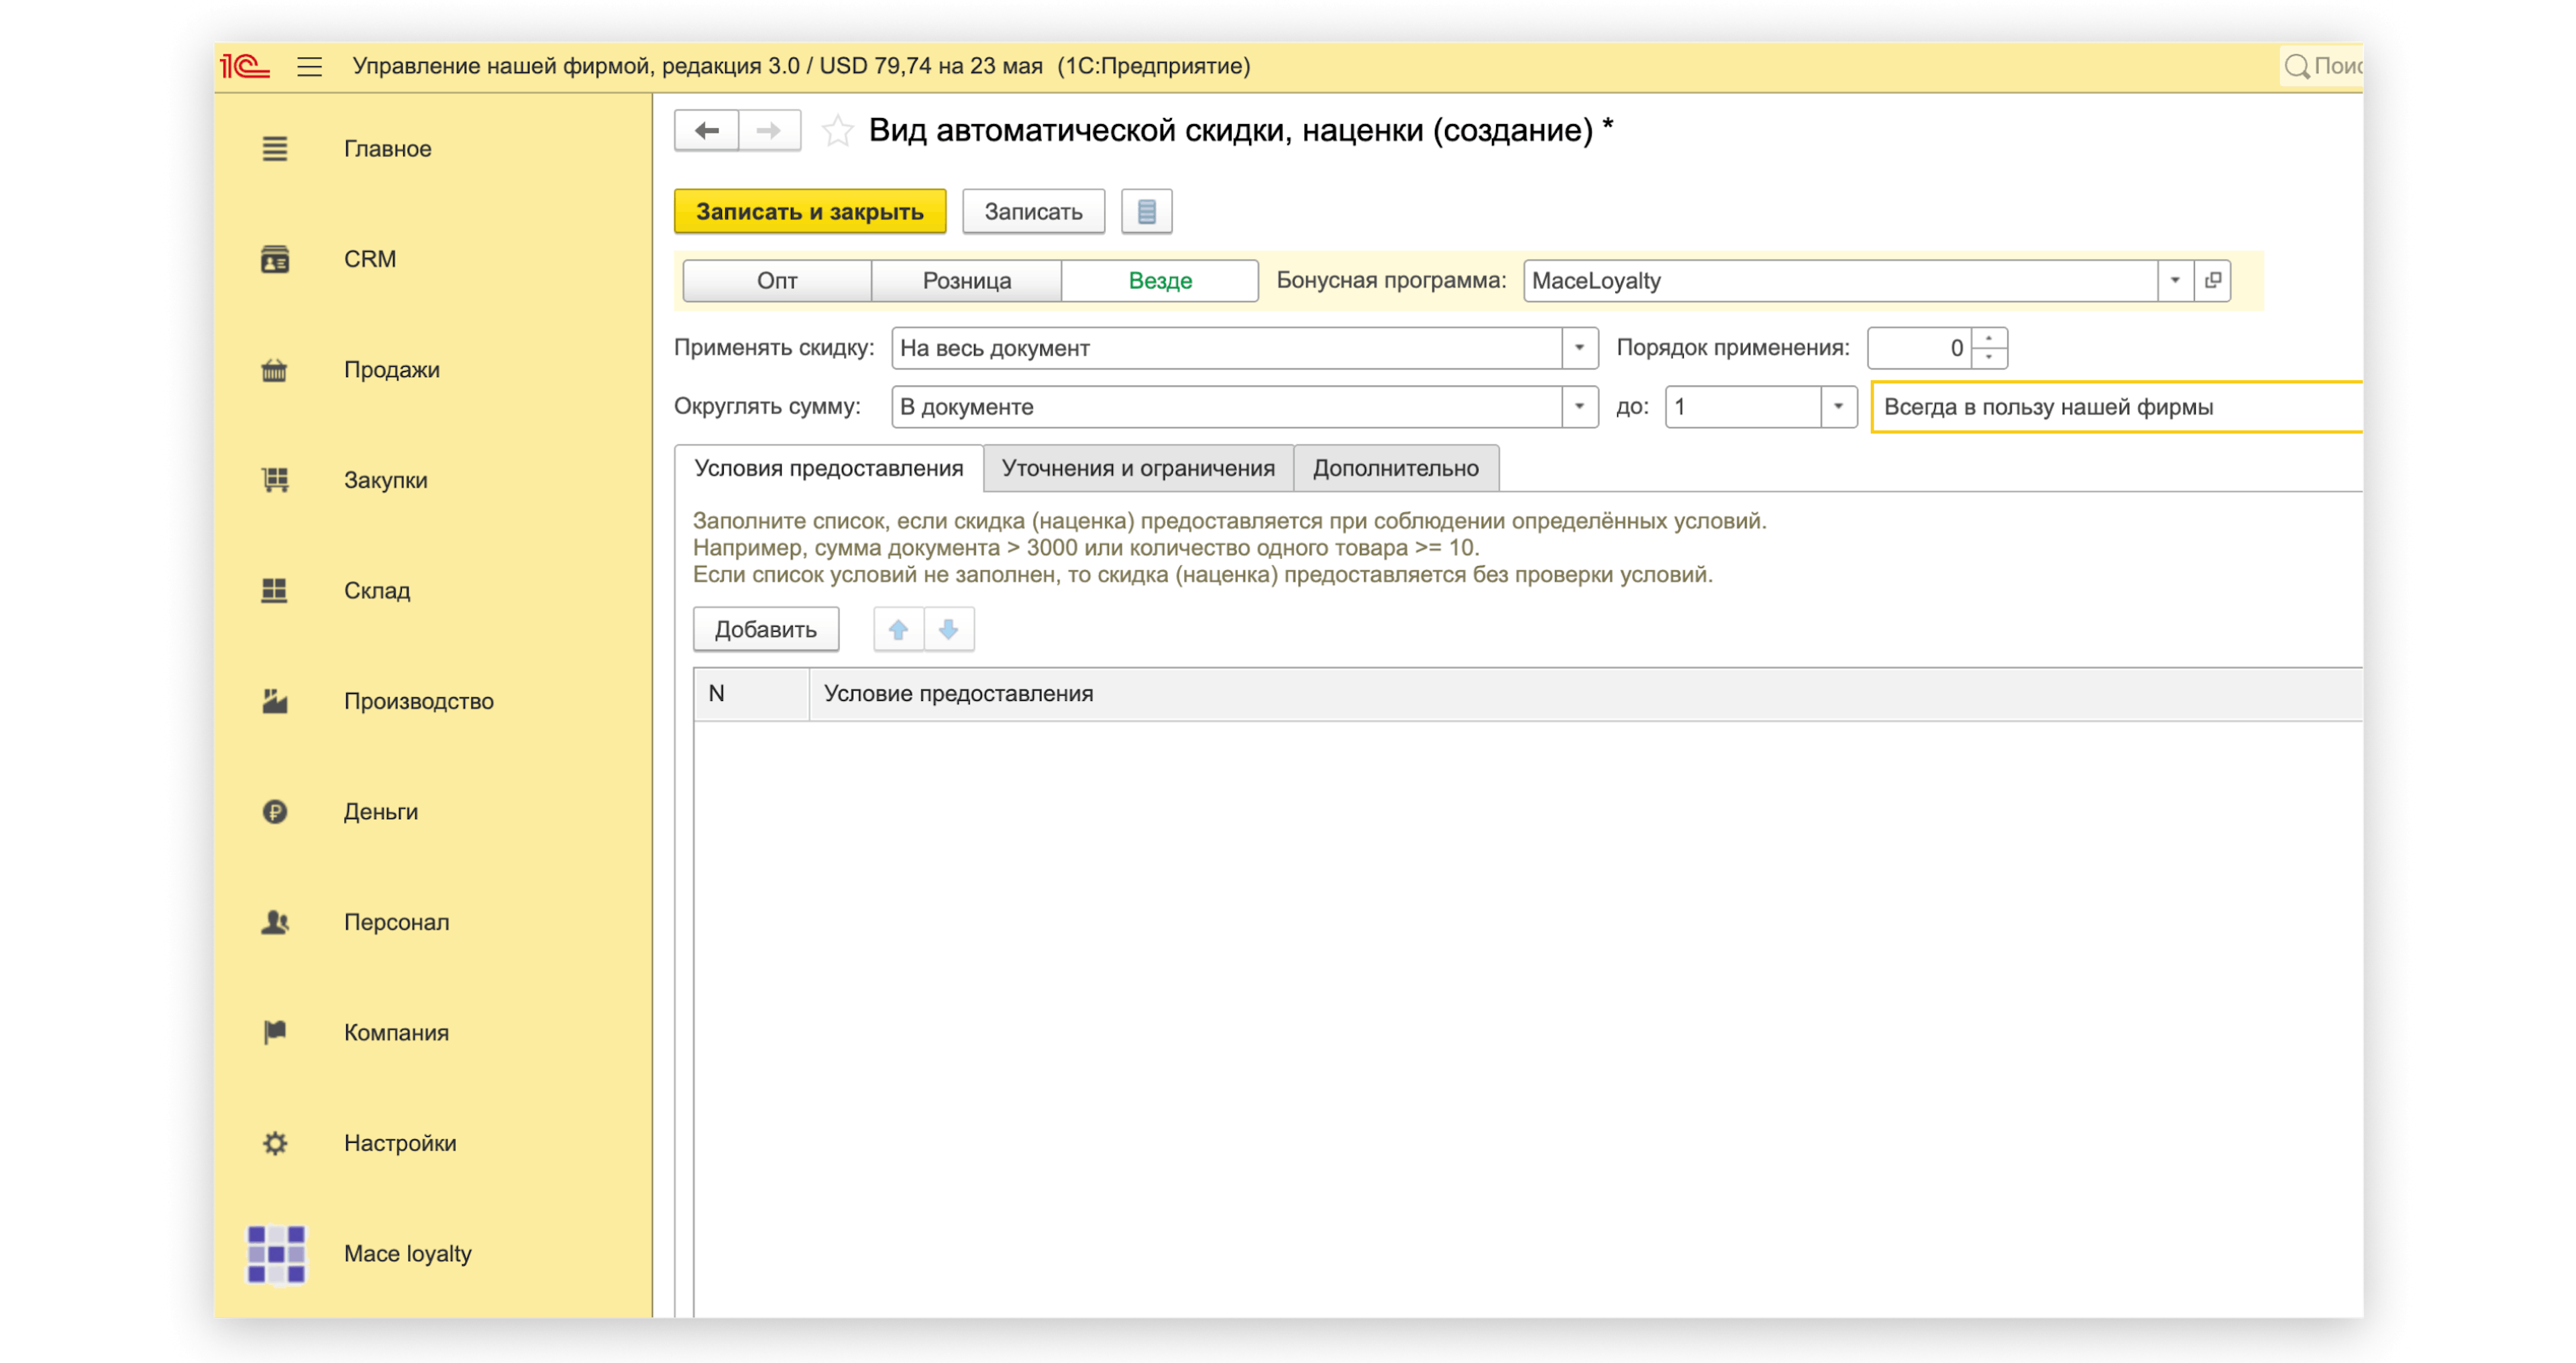Image resolution: width=2576 pixels, height=1363 pixels.
Task: Add form to favorites star
Action: (837, 131)
